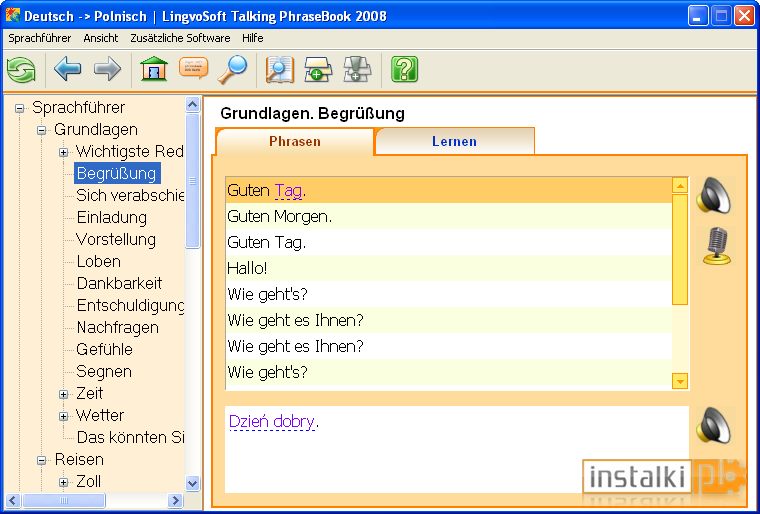Screen dimensions: 760x514
Task: Click the tree horizontal scroll left arrow
Action: tap(14, 500)
